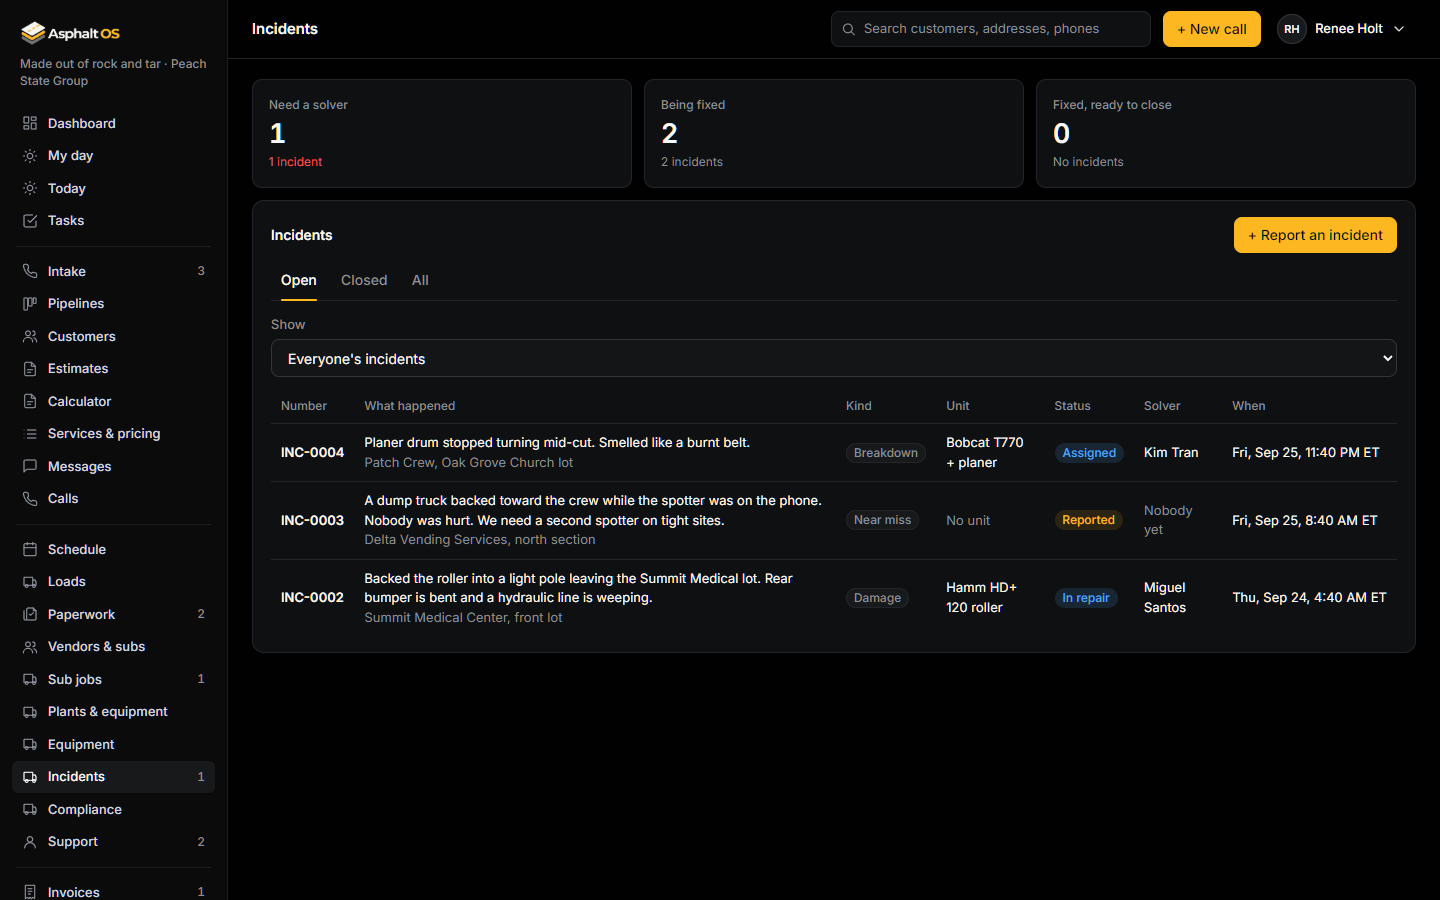Click the Near miss kind tag
This screenshot has width=1440, height=900.
tap(882, 520)
